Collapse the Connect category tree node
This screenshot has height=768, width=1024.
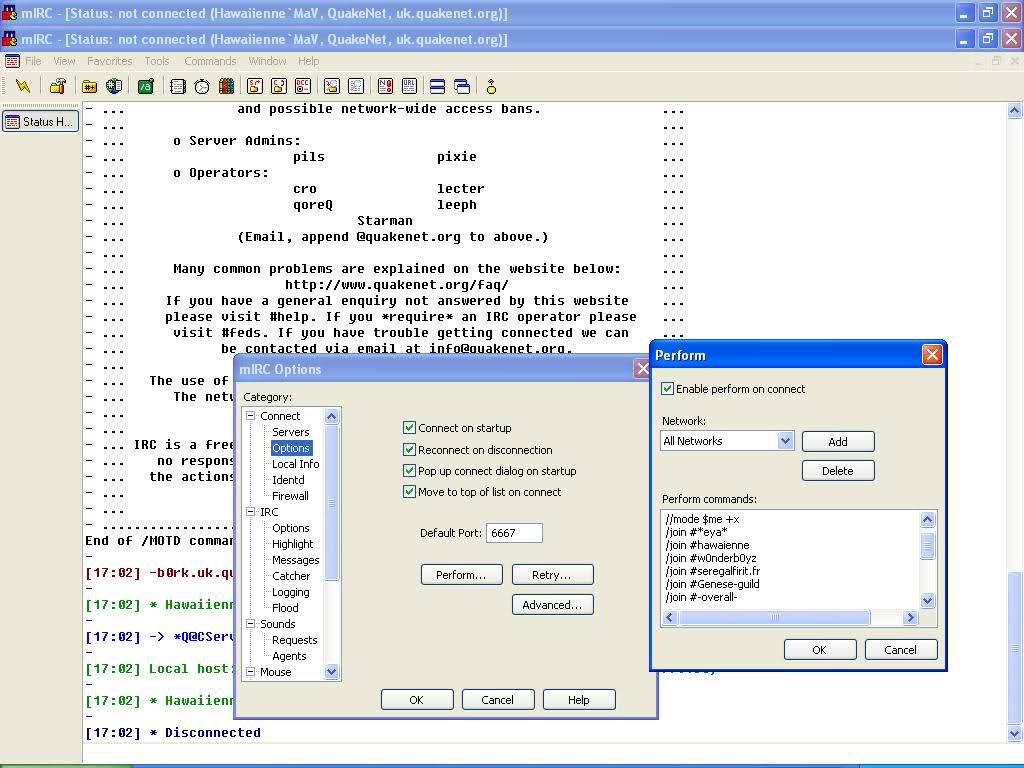250,415
